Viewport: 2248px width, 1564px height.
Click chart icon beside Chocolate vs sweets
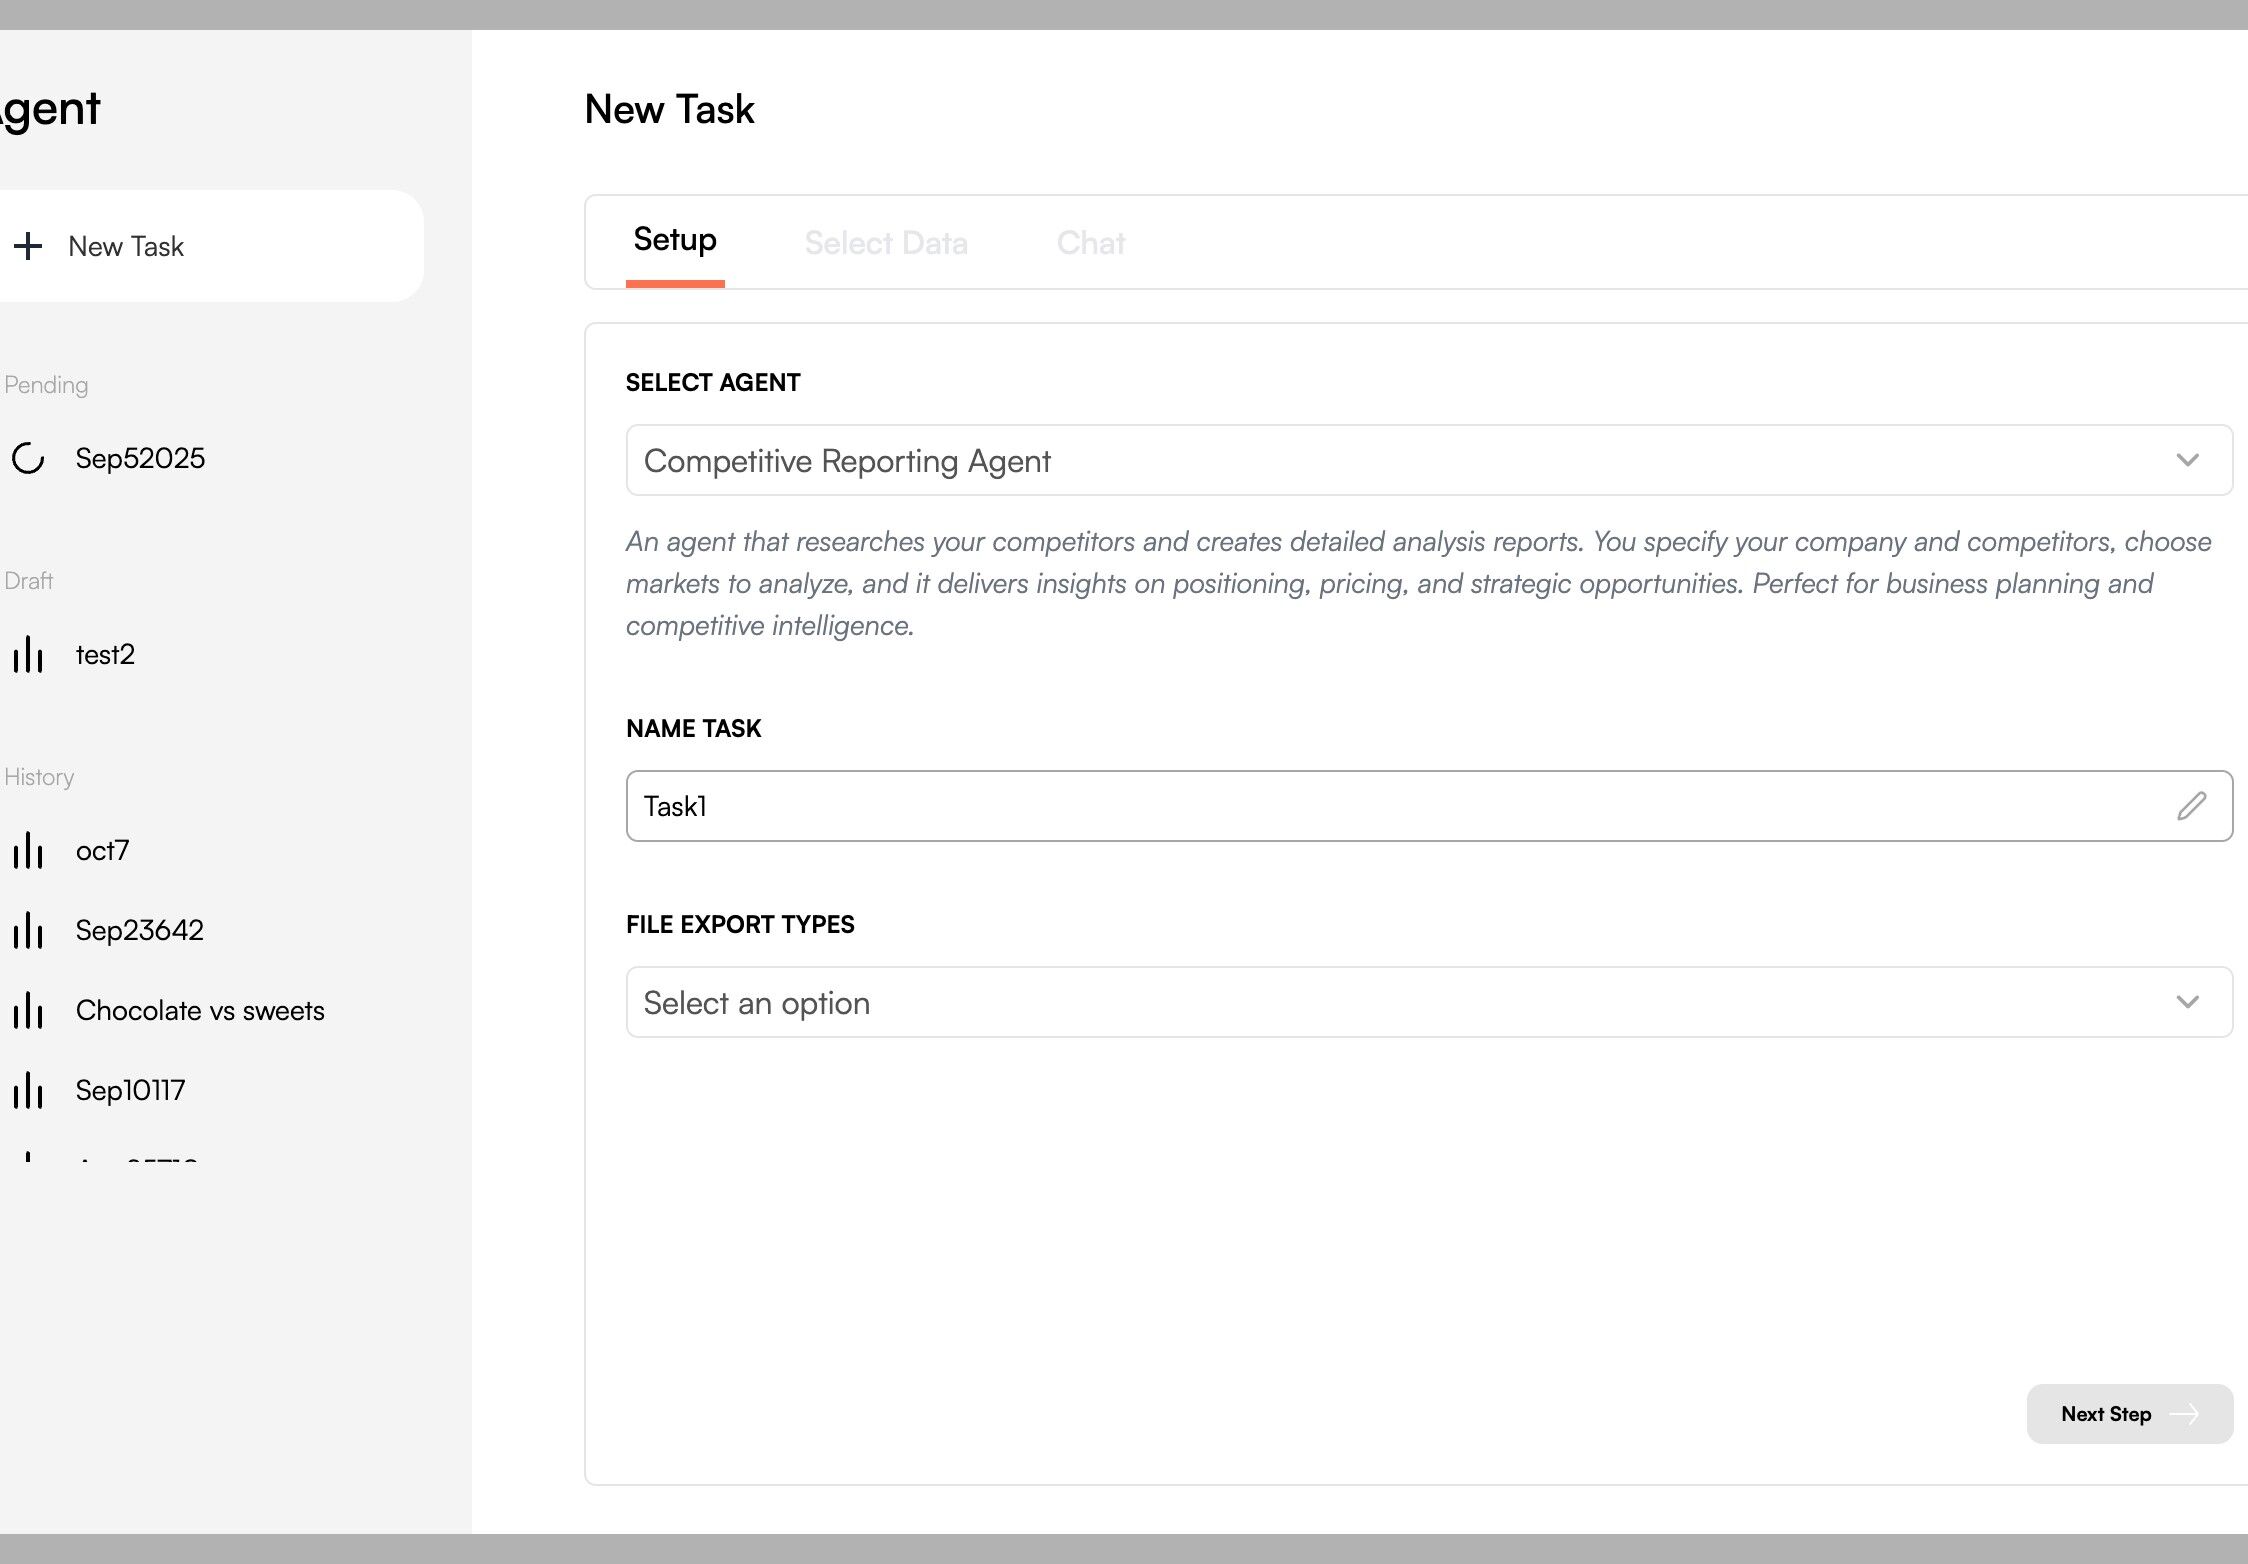click(x=28, y=1011)
